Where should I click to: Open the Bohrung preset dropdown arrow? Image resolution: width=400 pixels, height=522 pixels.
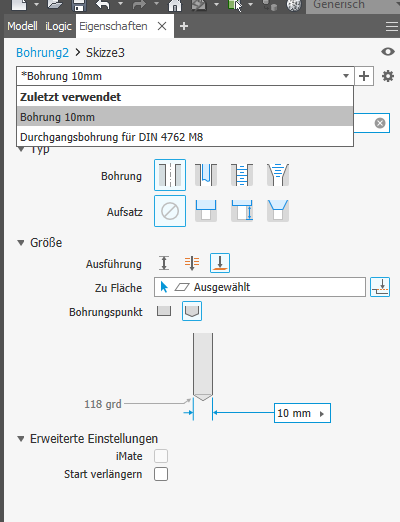point(346,76)
